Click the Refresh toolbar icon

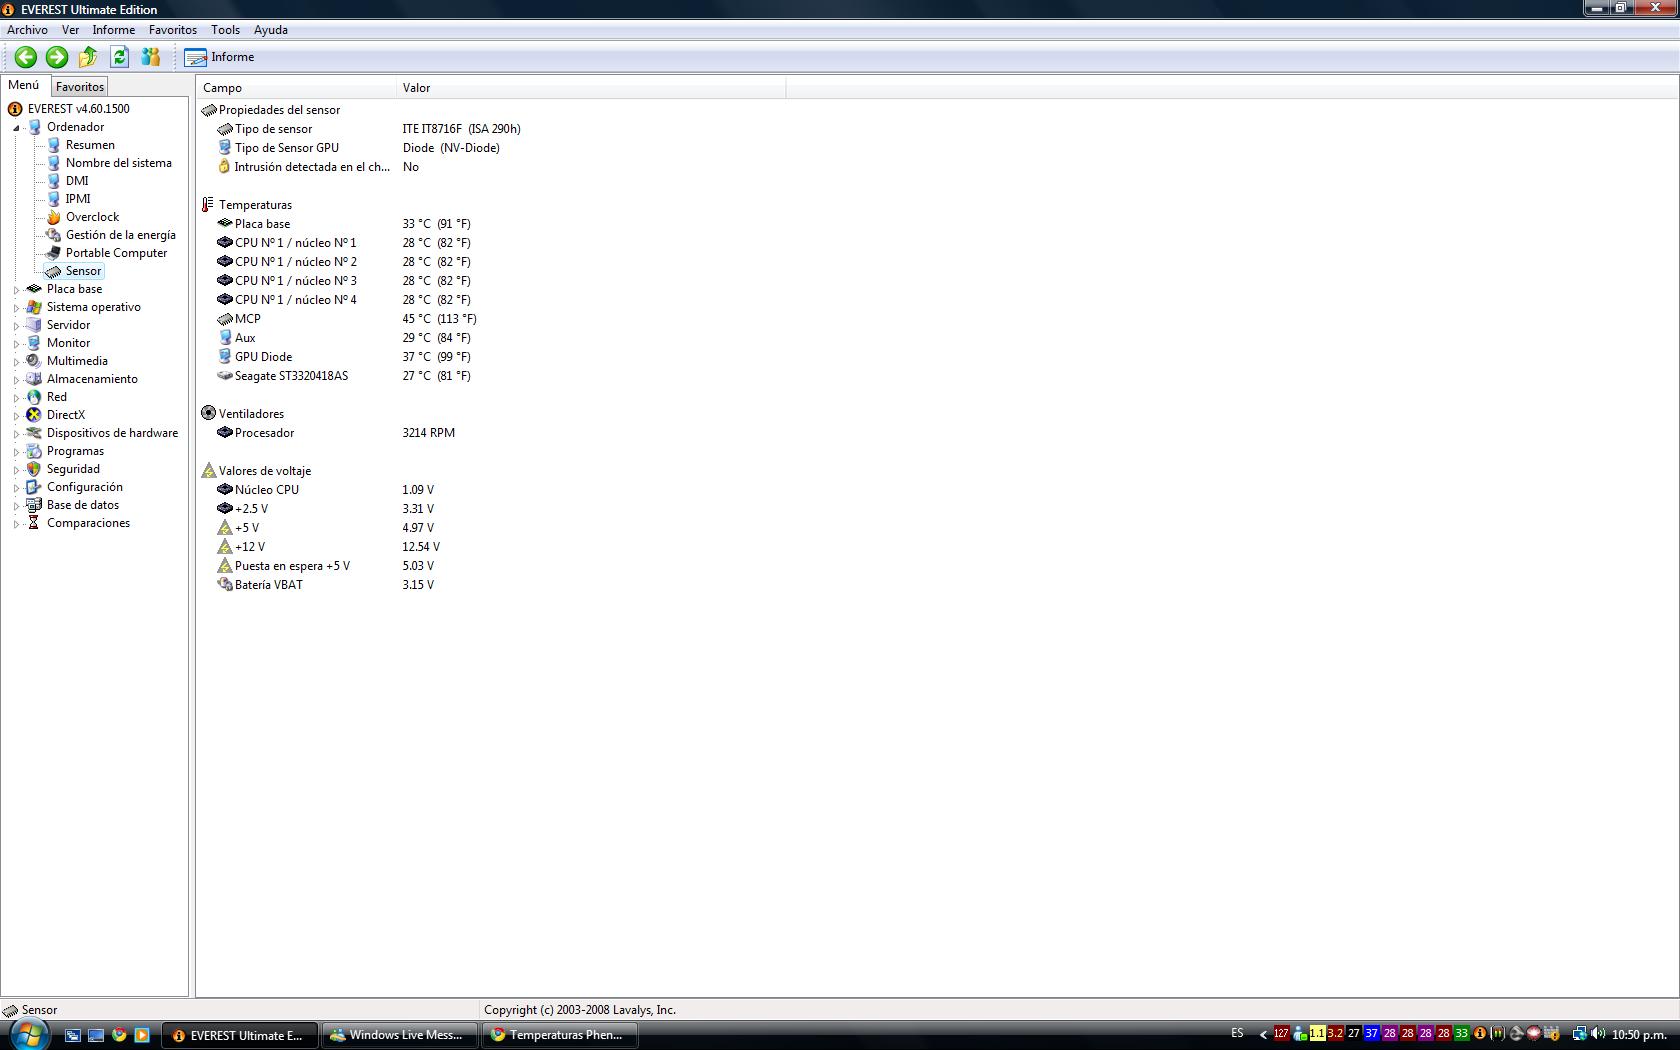tap(120, 57)
